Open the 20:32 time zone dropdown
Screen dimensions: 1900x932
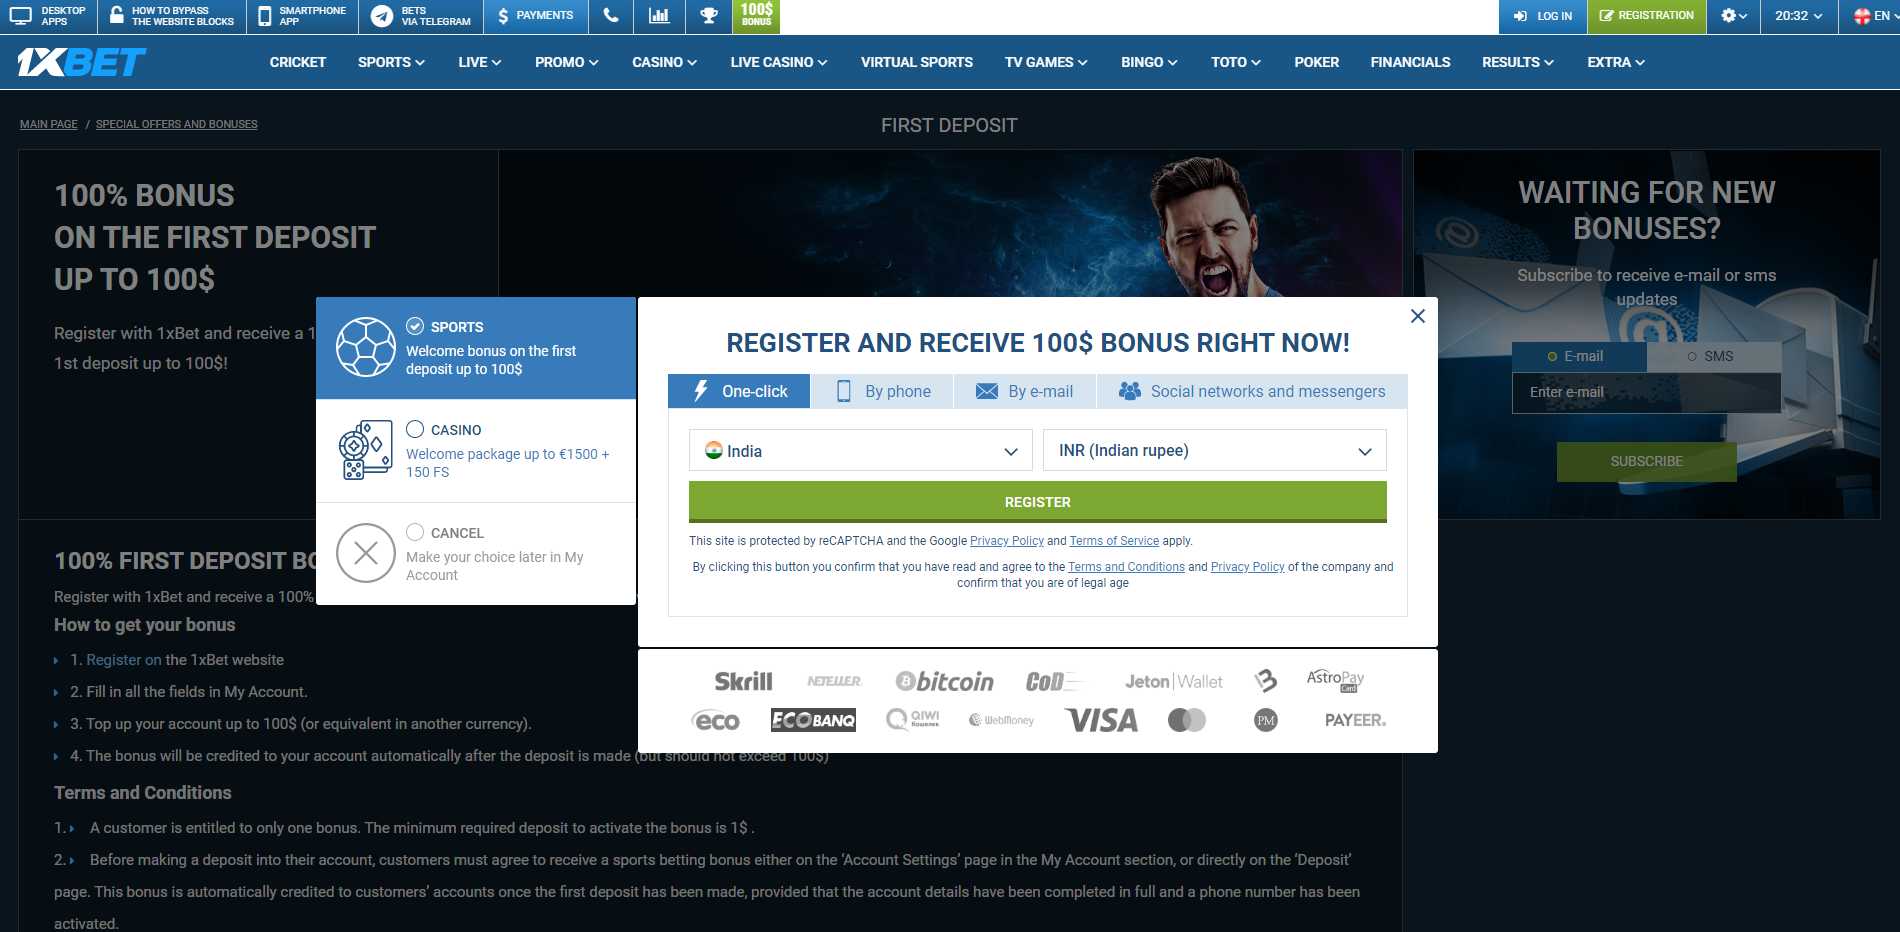click(1799, 16)
